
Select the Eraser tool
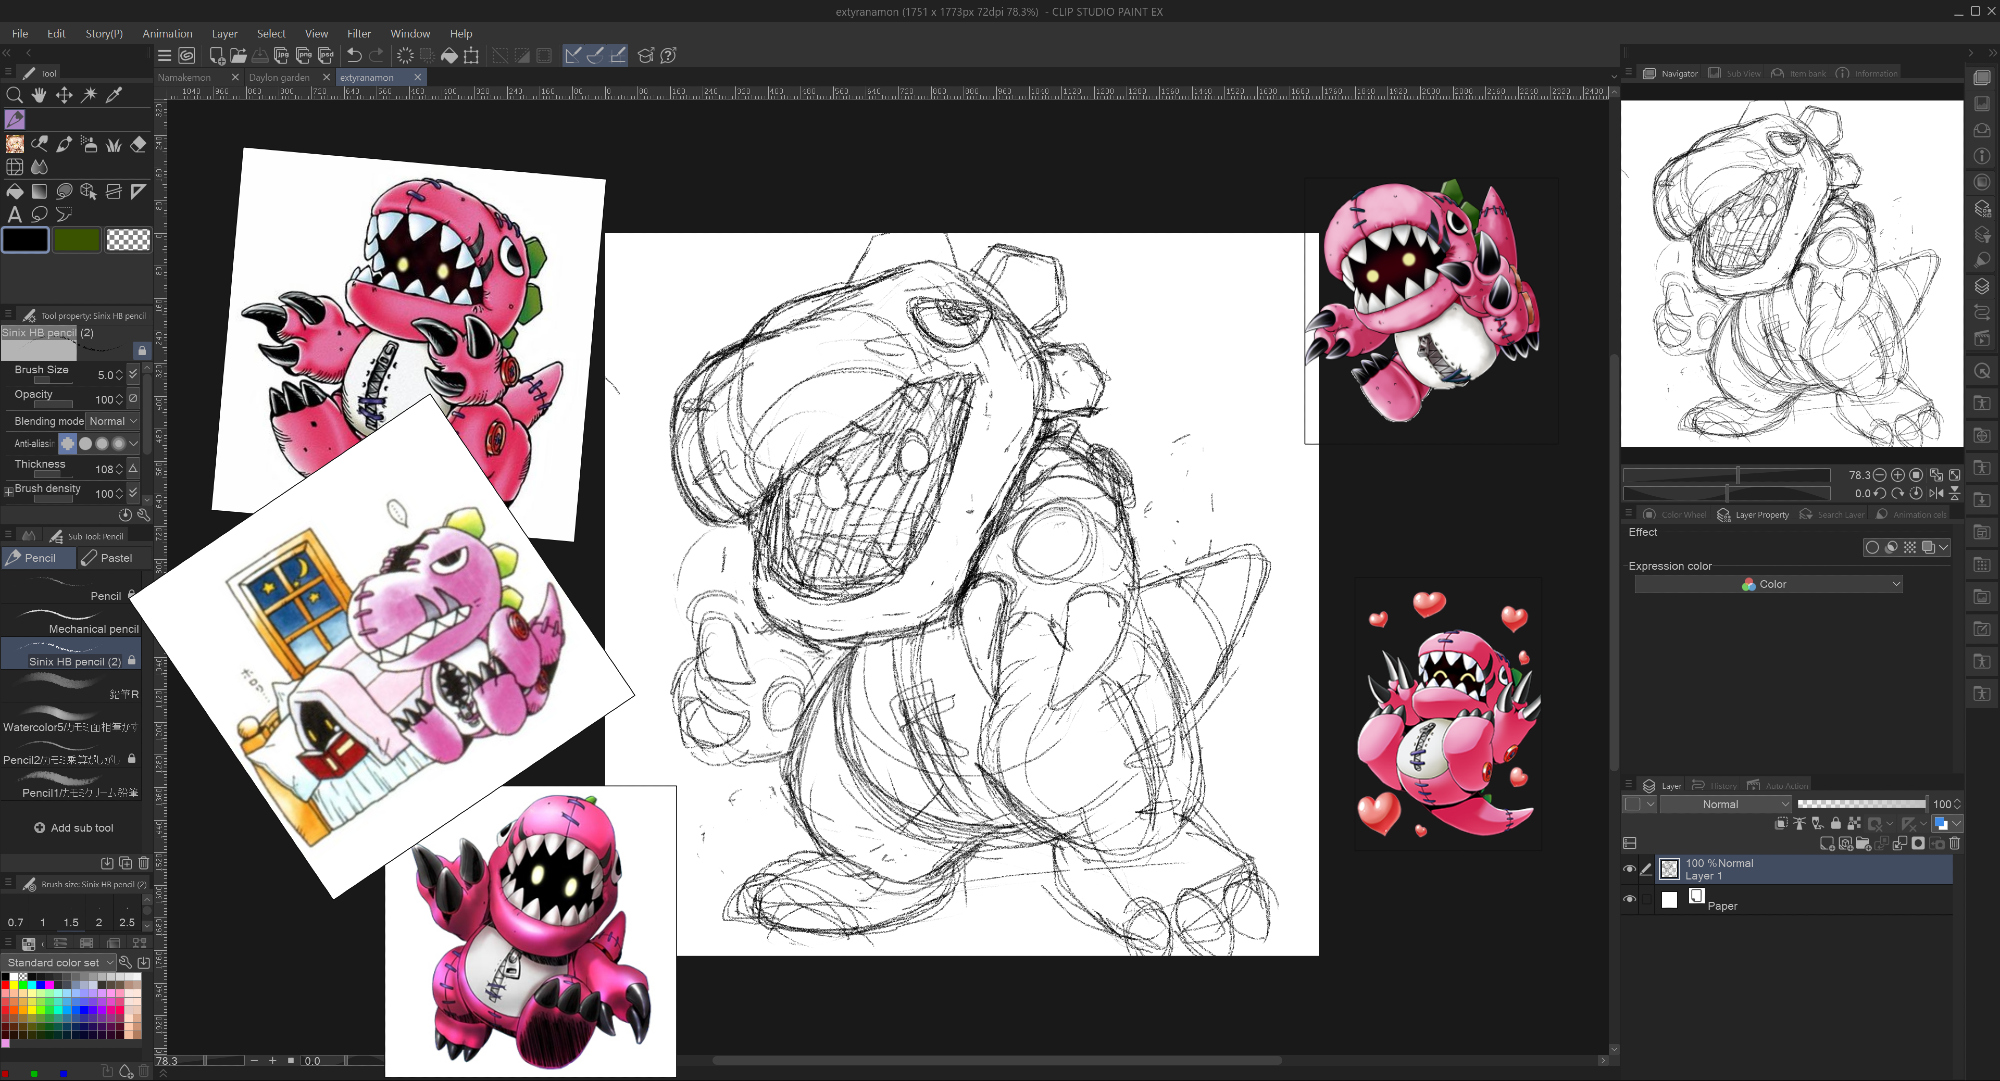point(138,144)
